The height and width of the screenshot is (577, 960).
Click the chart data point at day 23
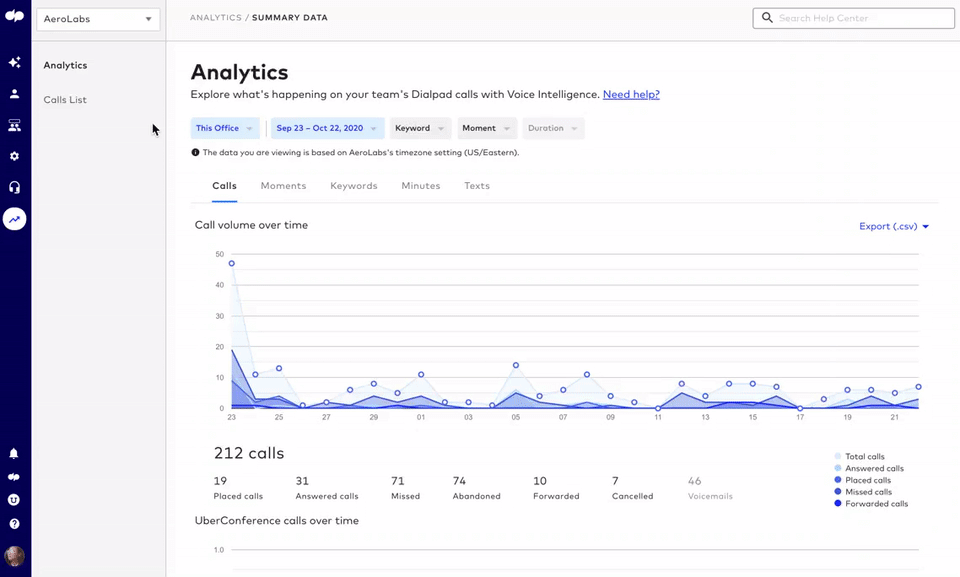[x=231, y=263]
